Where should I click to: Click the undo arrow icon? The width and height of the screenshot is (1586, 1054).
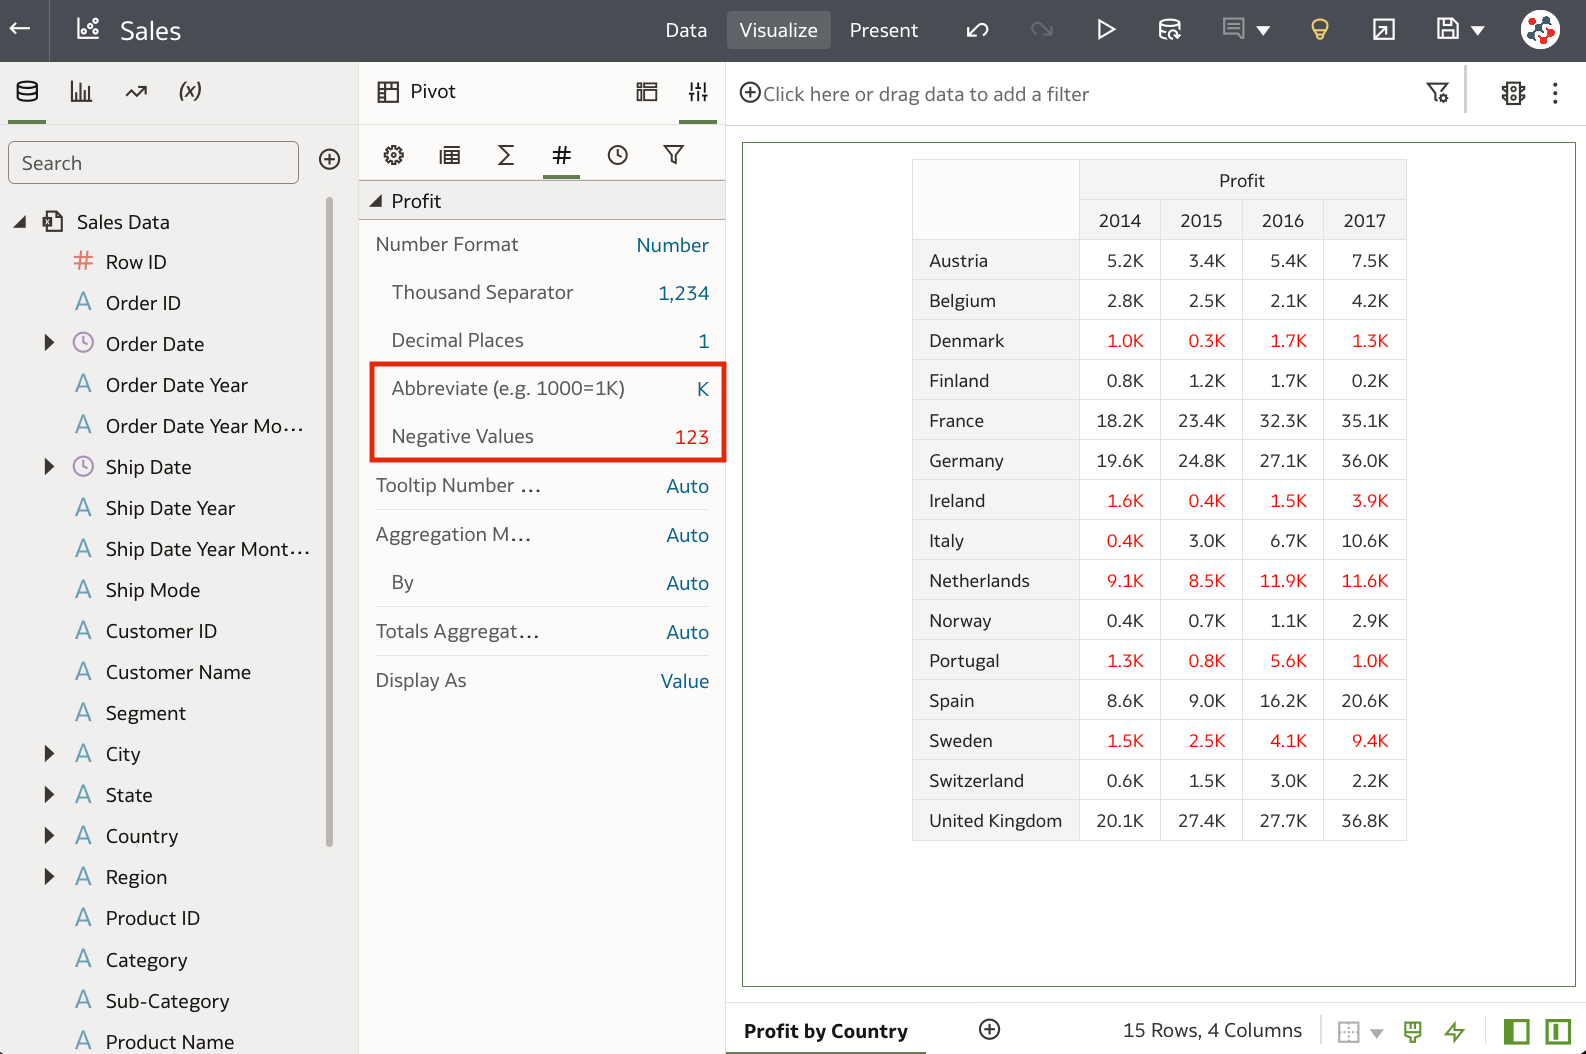pyautogui.click(x=977, y=30)
